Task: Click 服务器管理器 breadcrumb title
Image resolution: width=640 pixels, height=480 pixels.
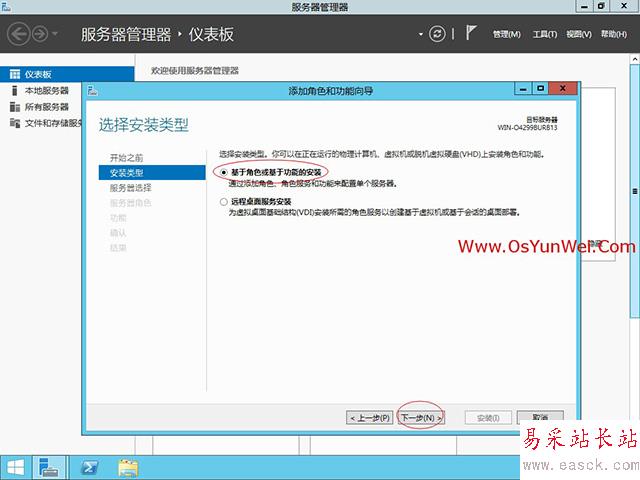Action: point(126,34)
